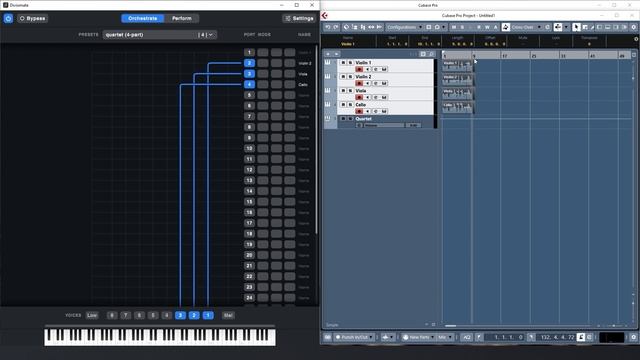Viewport: 640px width, 360px height.
Task: Toggle voice 1 button in Voices row
Action: 208,315
